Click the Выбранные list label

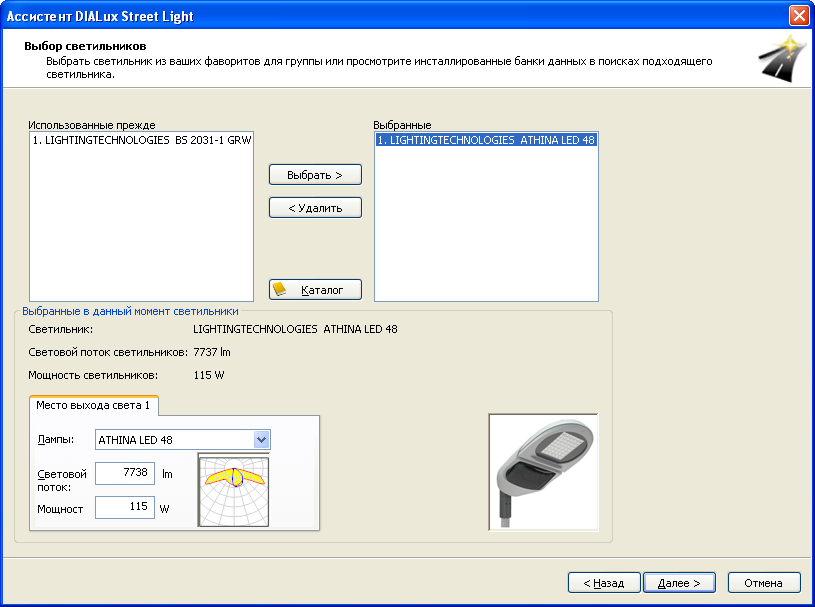(x=402, y=125)
